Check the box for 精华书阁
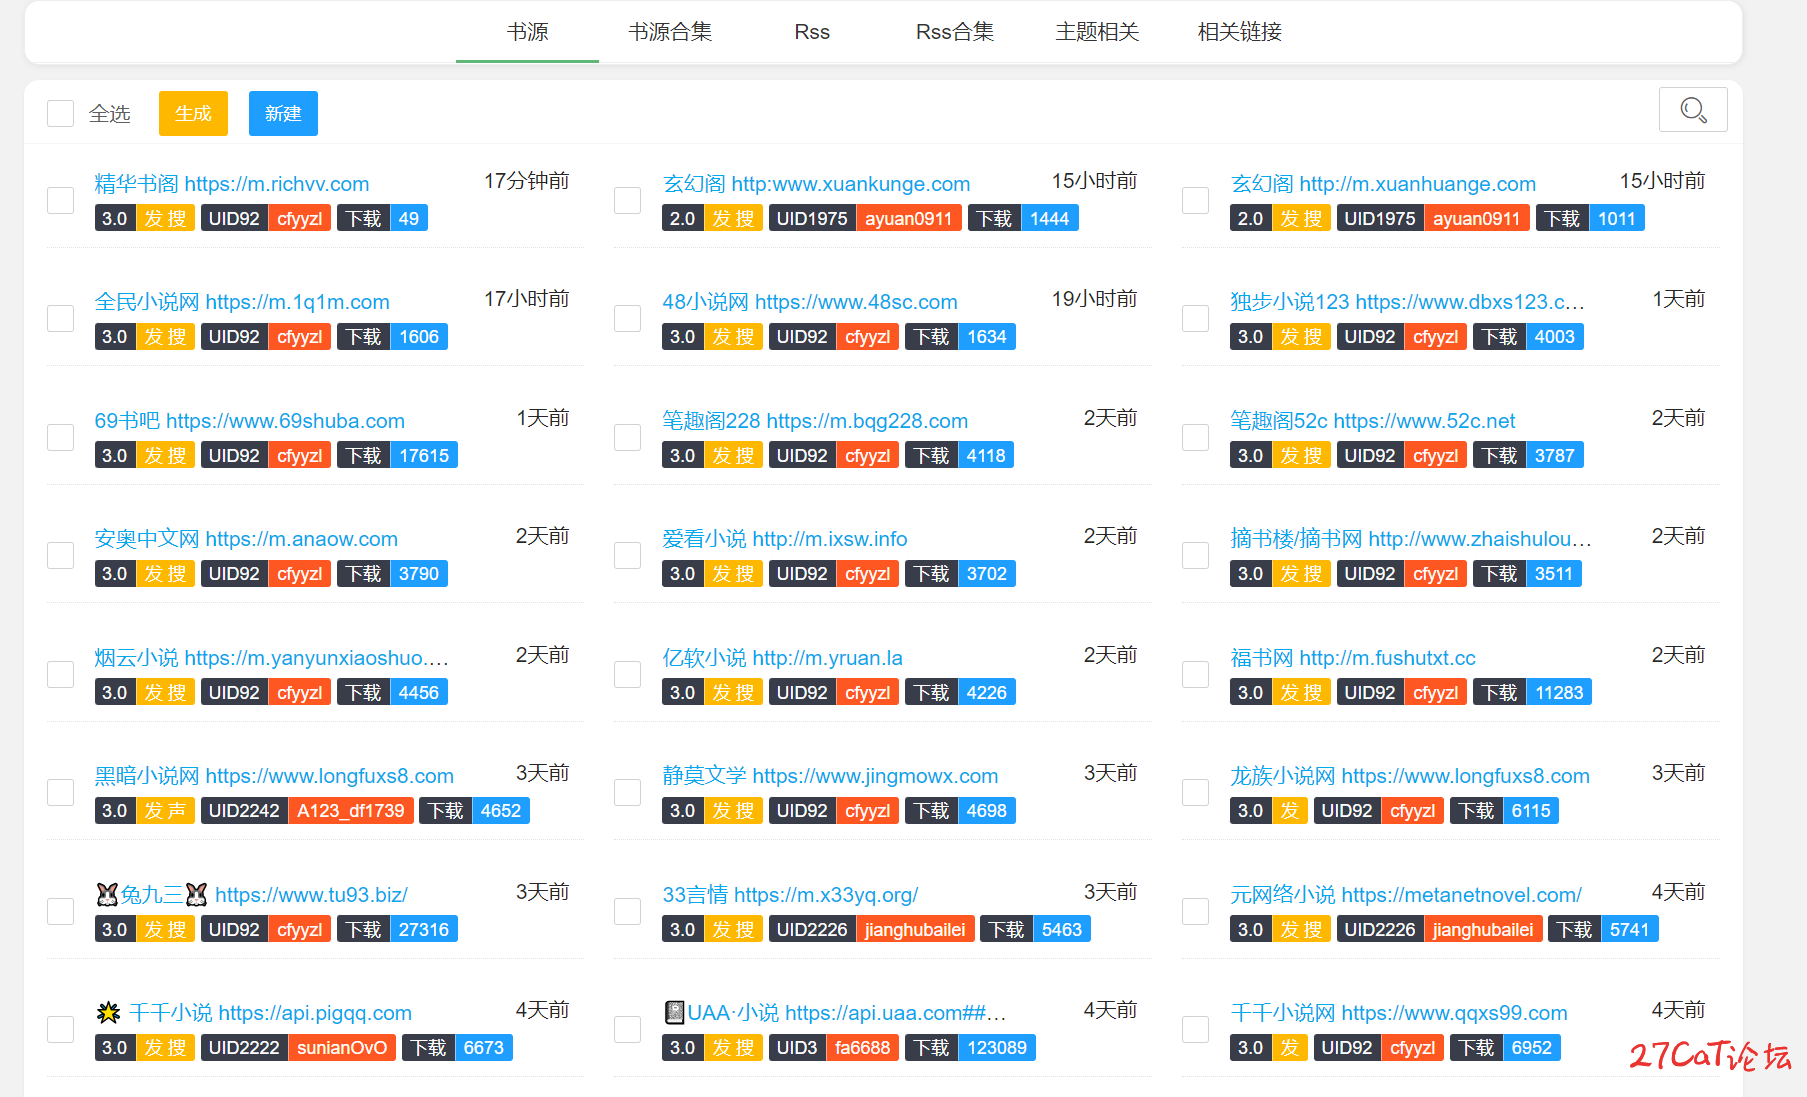The width and height of the screenshot is (1807, 1097). point(61,200)
